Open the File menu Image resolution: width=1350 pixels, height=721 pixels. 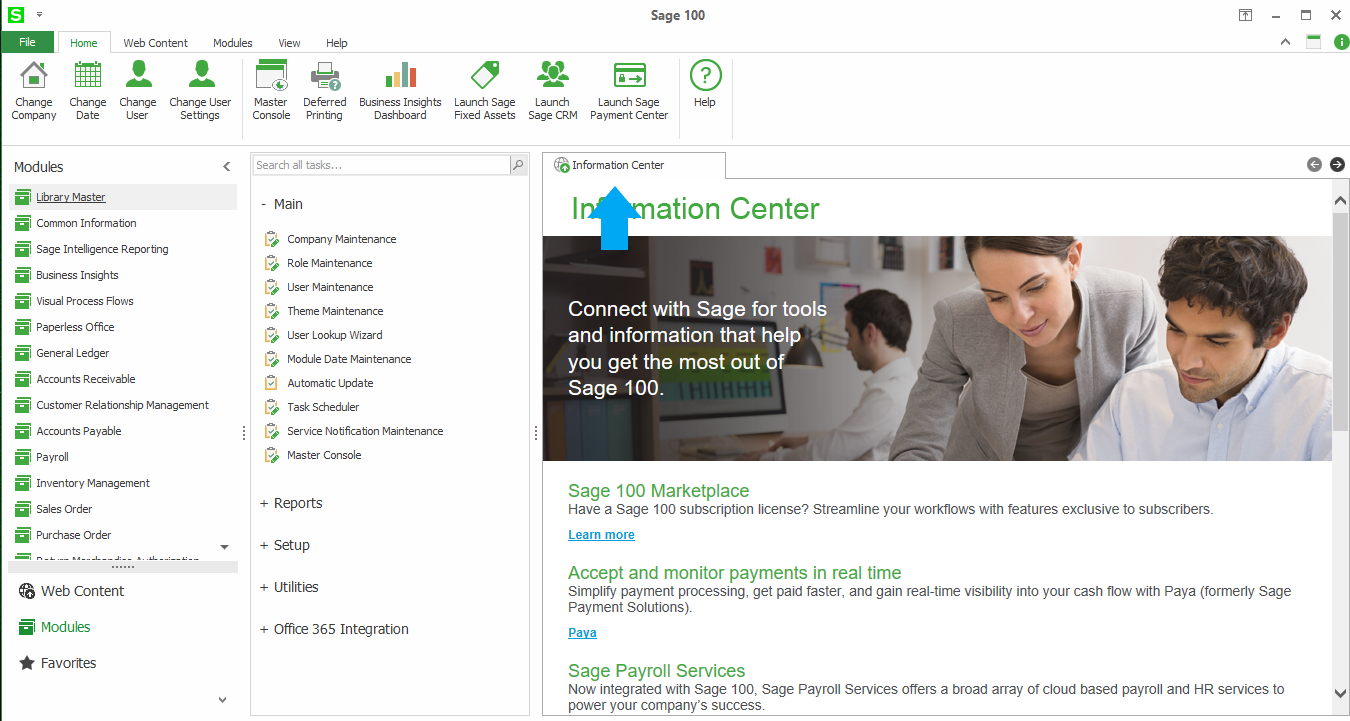(x=27, y=42)
